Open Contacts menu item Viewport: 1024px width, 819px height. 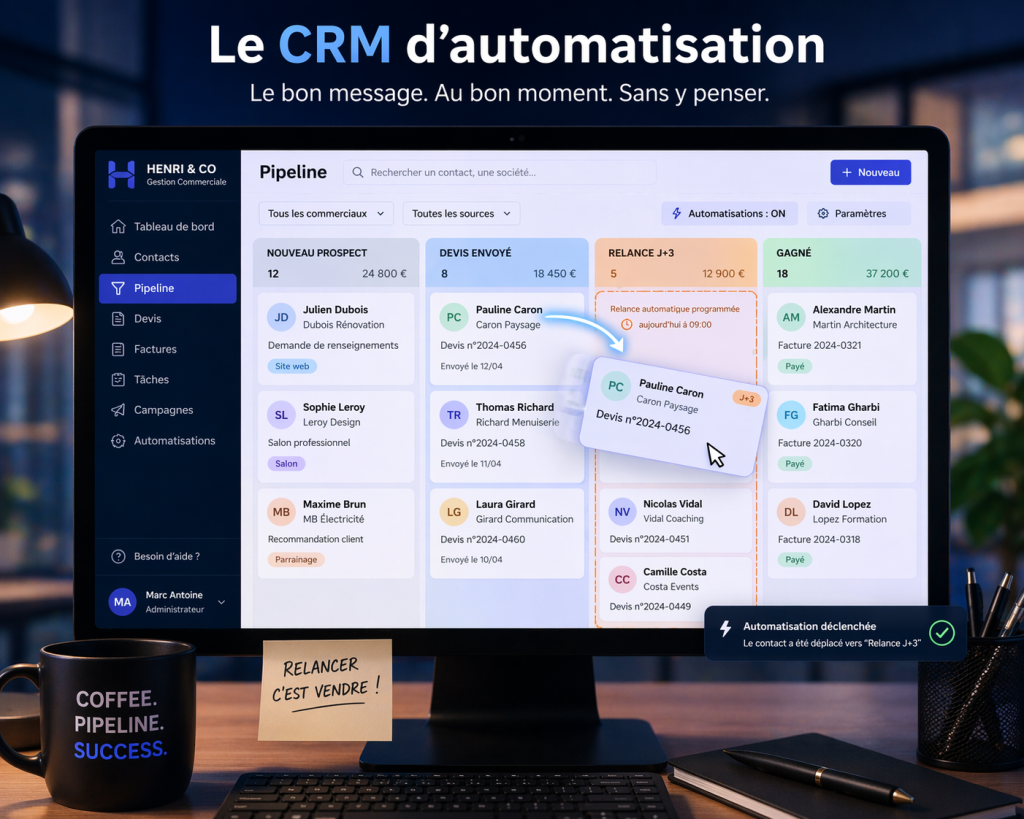point(167,257)
